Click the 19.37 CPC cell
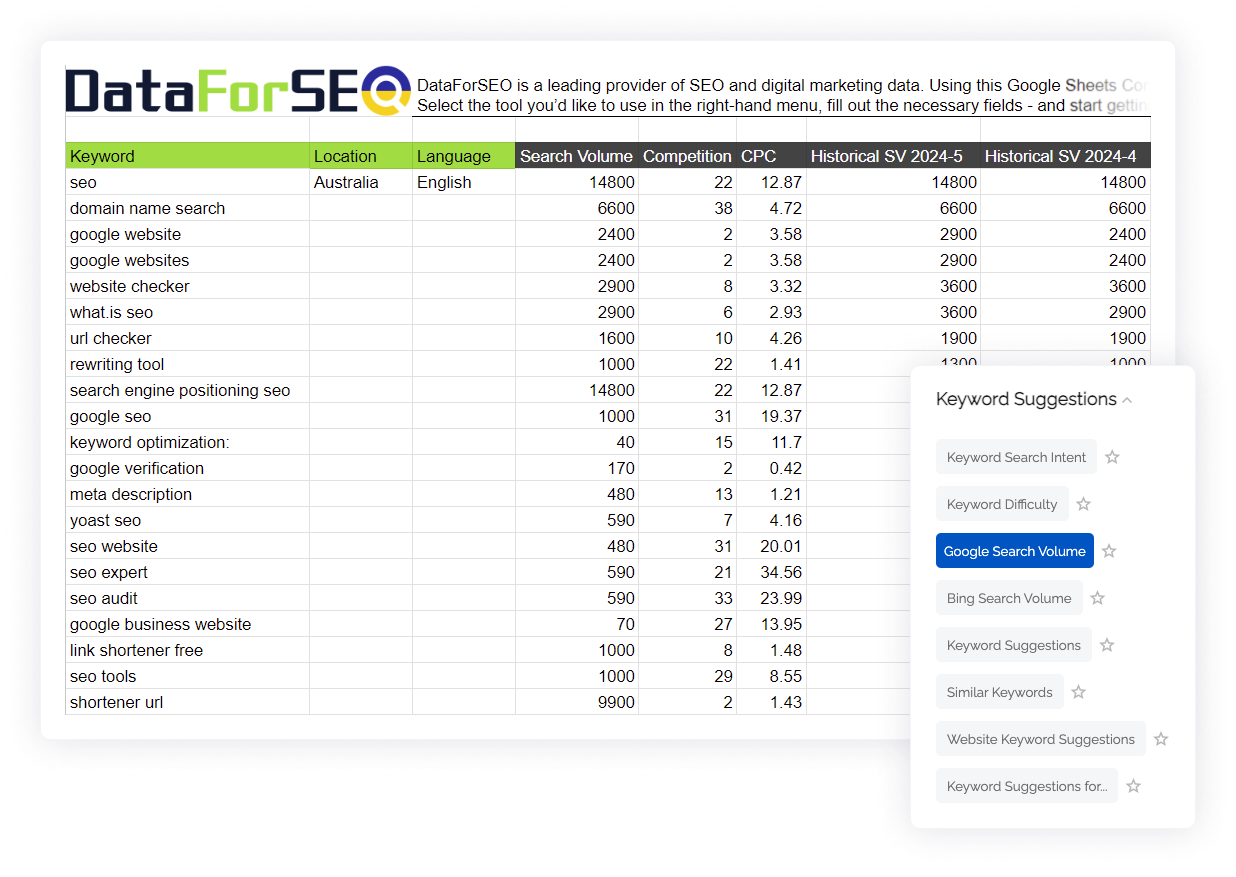This screenshot has height=877, width=1236. click(x=771, y=416)
